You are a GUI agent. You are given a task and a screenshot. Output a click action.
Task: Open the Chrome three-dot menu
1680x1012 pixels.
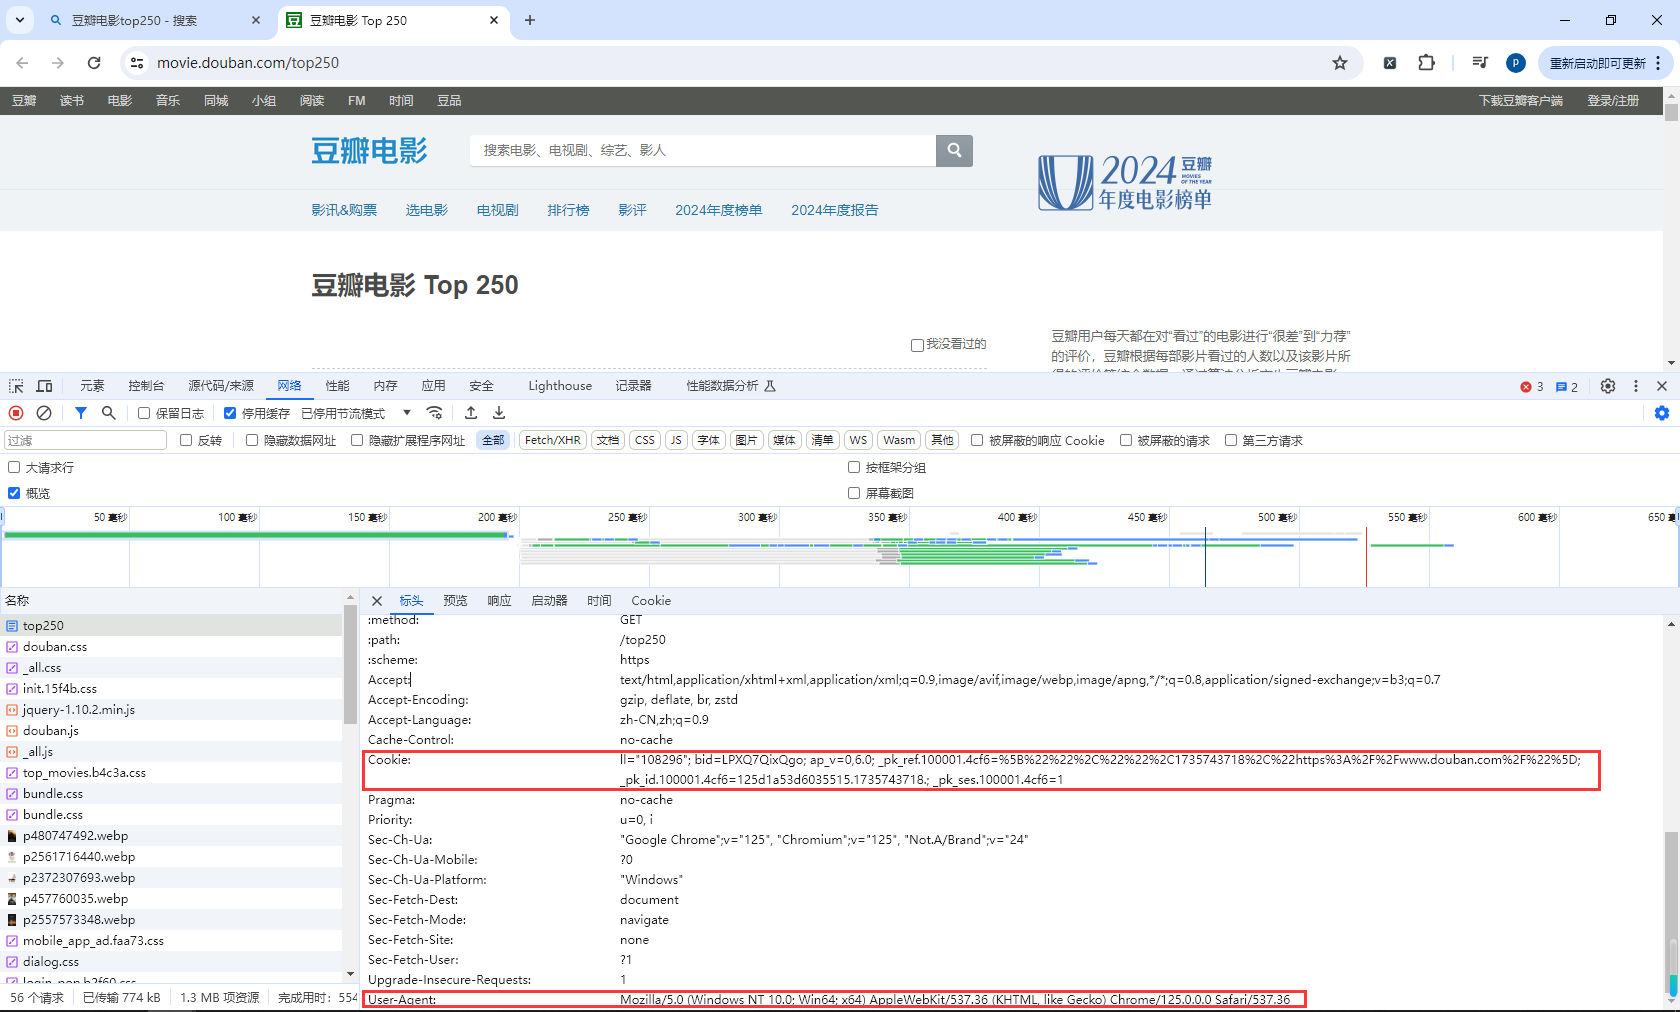pyautogui.click(x=1658, y=63)
